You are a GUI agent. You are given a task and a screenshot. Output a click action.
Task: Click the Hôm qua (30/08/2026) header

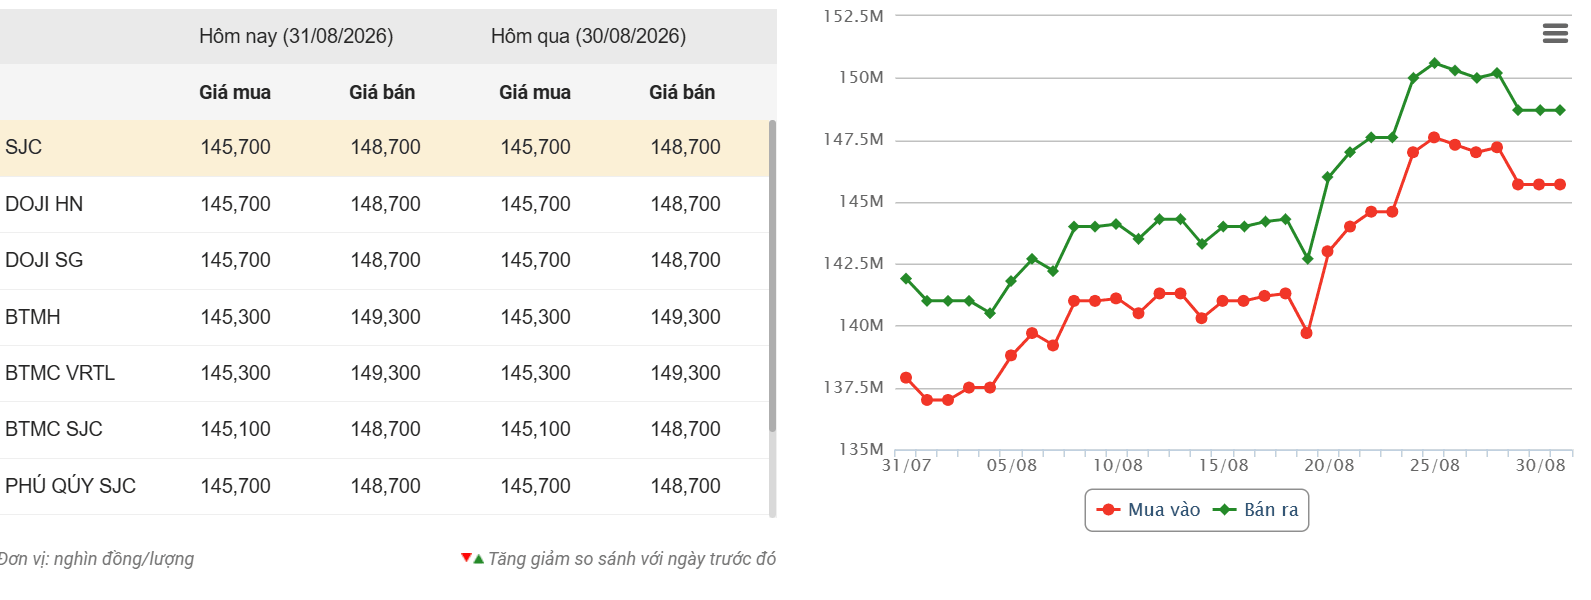coord(588,36)
